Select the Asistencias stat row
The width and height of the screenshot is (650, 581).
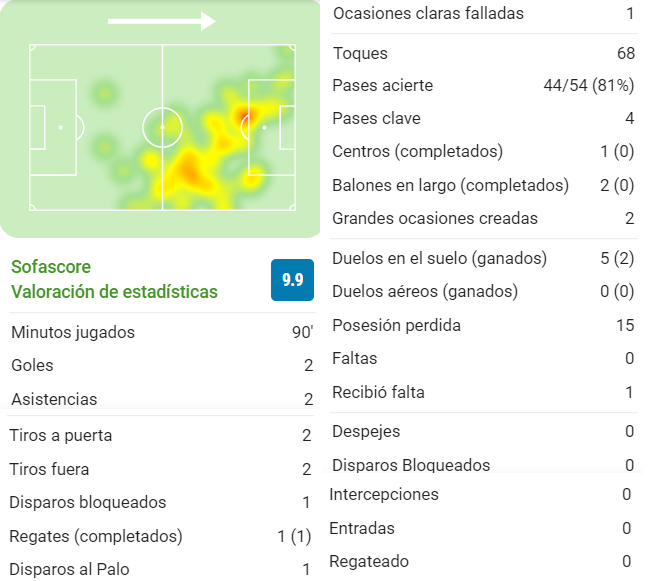[x=162, y=399]
